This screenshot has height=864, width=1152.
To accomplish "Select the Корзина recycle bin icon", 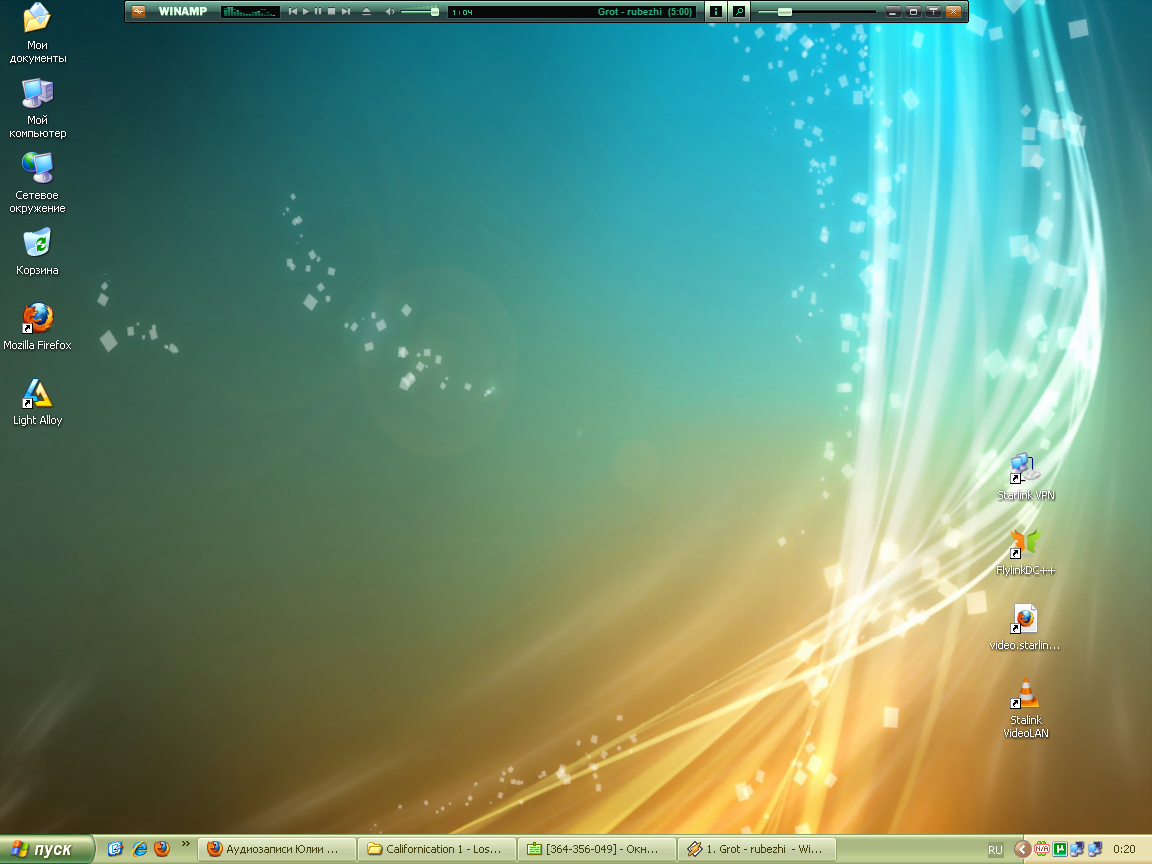I will tap(37, 252).
